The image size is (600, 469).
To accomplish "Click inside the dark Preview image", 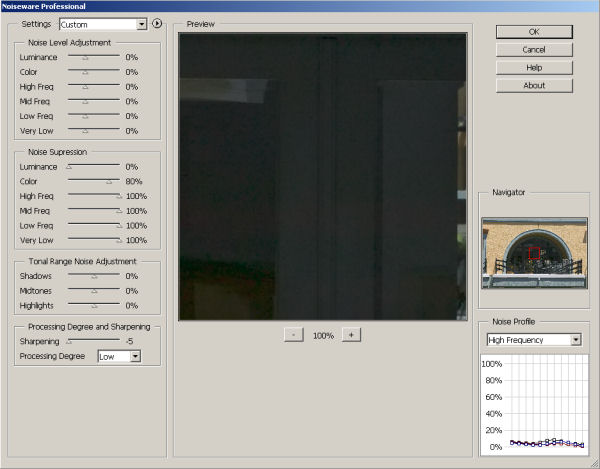I will tap(323, 176).
